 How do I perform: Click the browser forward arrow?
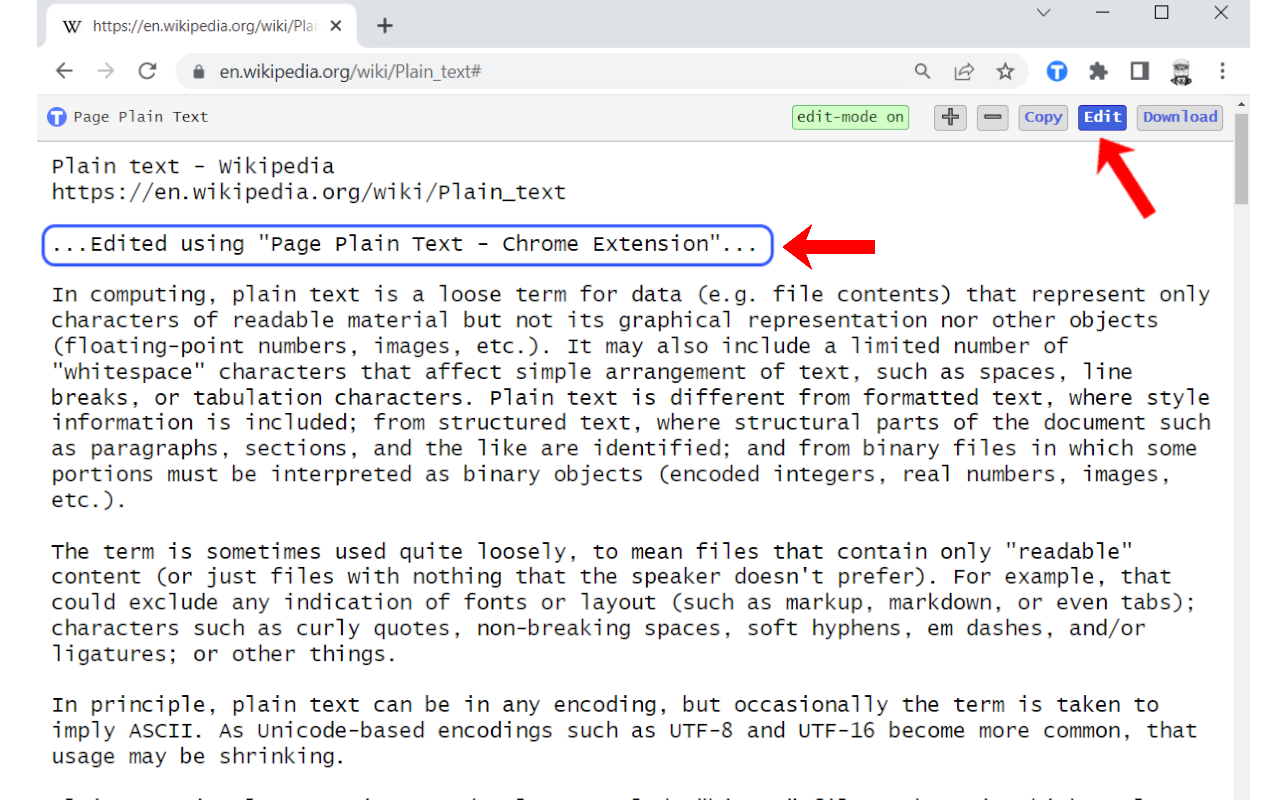coord(106,71)
